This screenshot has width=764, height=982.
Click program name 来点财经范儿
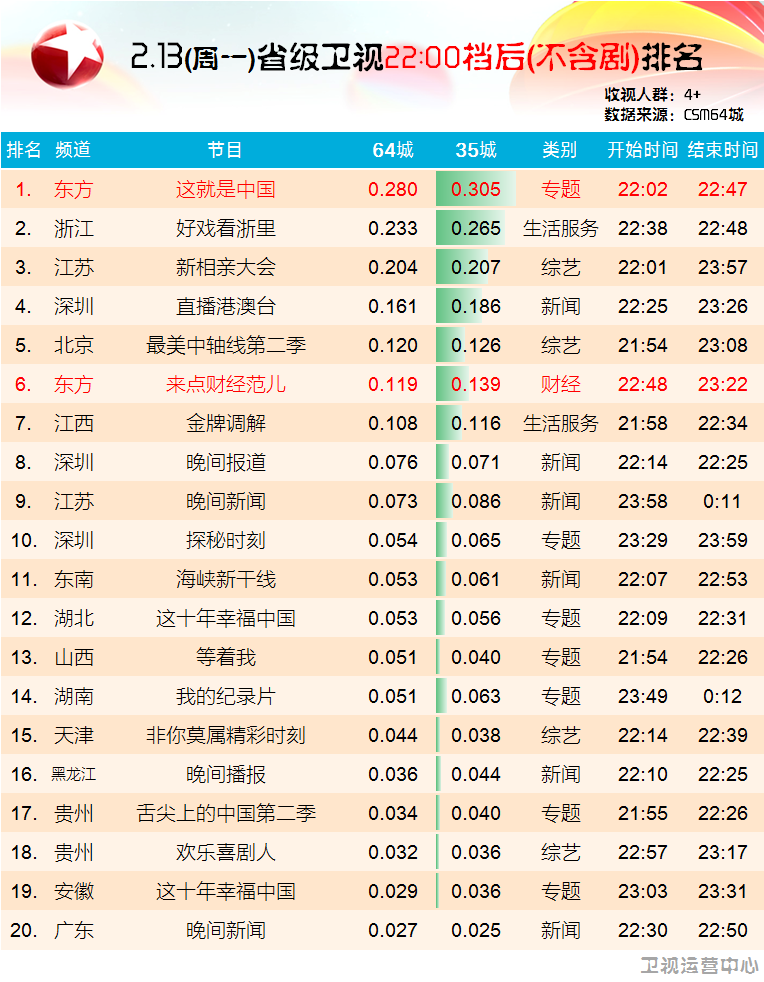point(225,384)
